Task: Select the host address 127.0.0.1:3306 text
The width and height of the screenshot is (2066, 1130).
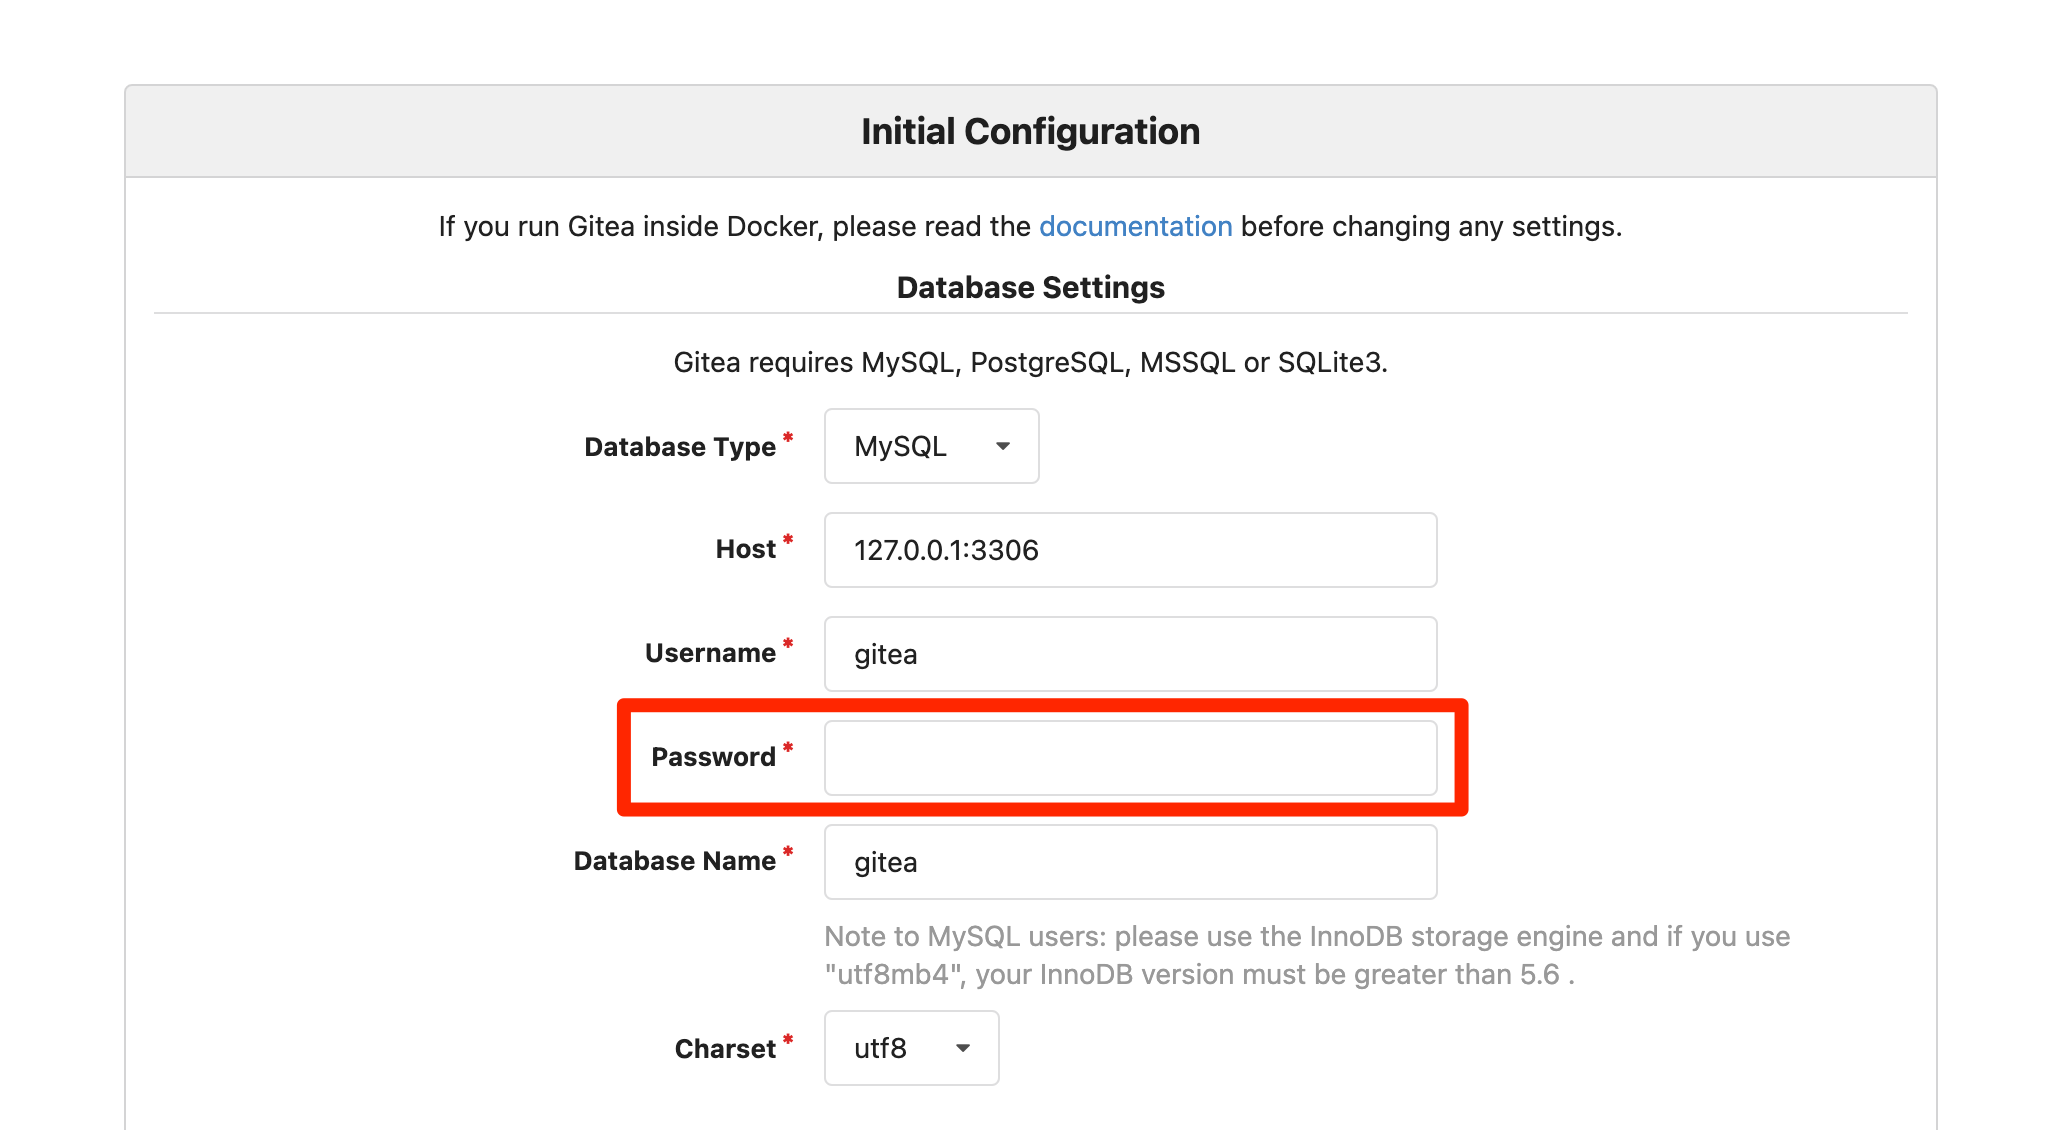Action: [x=947, y=550]
